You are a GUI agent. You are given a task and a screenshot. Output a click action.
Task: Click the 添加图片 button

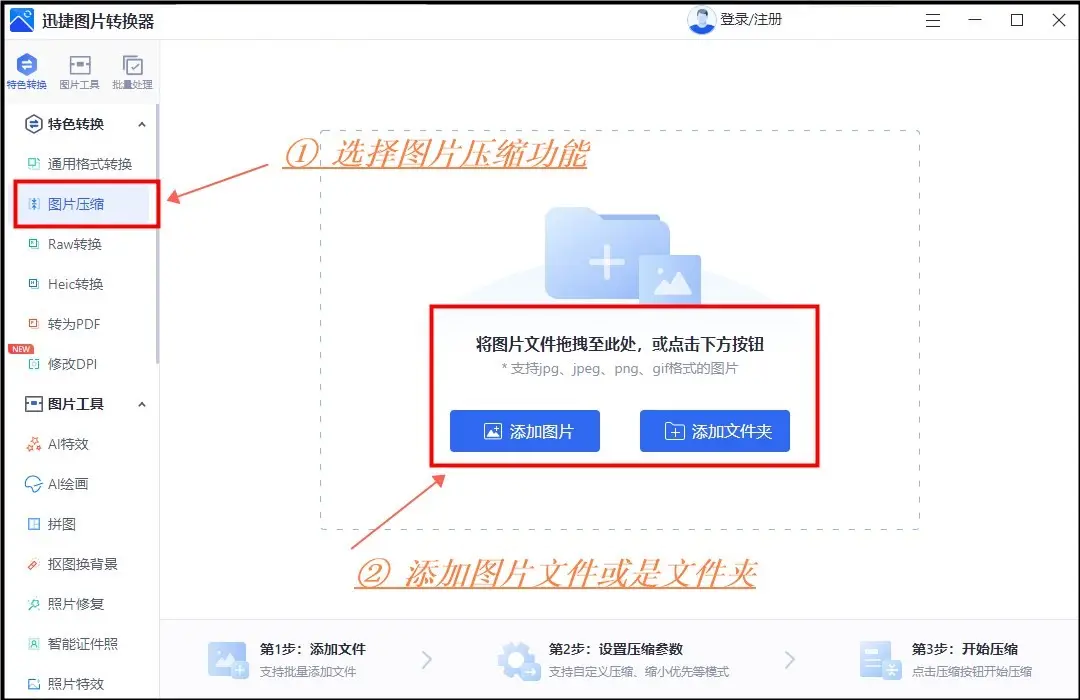(525, 431)
